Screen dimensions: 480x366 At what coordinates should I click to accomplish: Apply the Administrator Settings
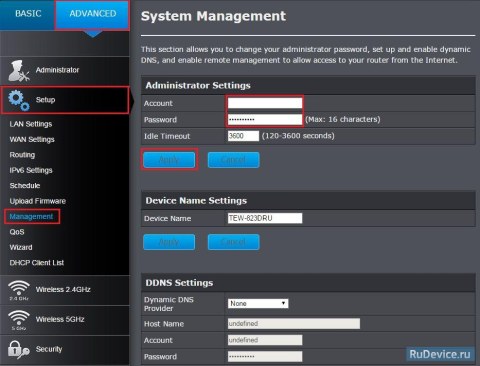[x=169, y=160]
